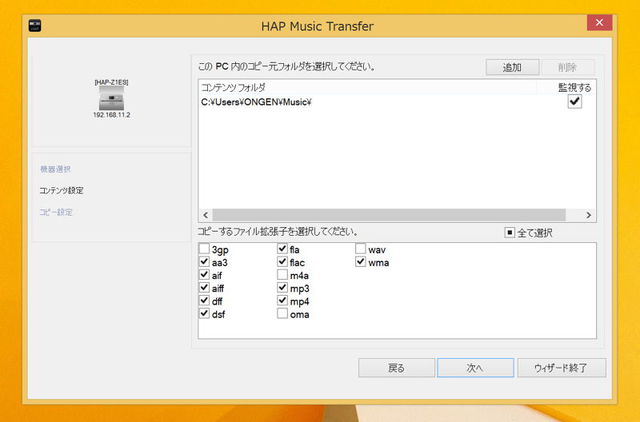
Task: Open the 機器選択 step in sidebar
Action: [55, 169]
